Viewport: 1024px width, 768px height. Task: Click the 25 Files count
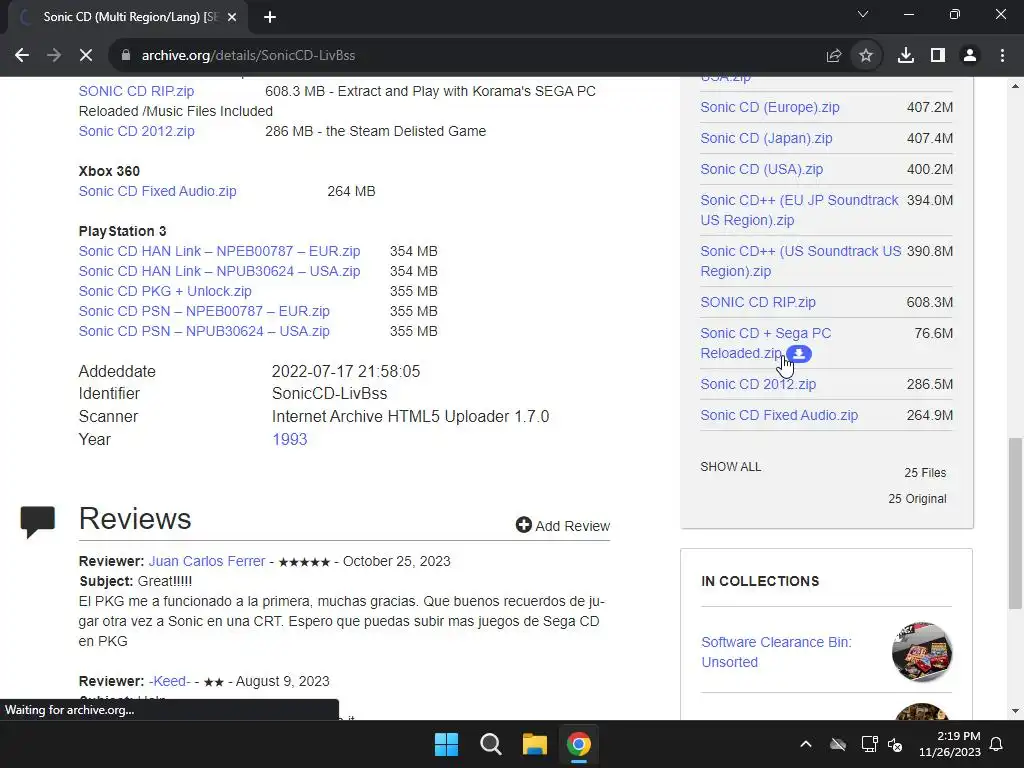coord(925,472)
